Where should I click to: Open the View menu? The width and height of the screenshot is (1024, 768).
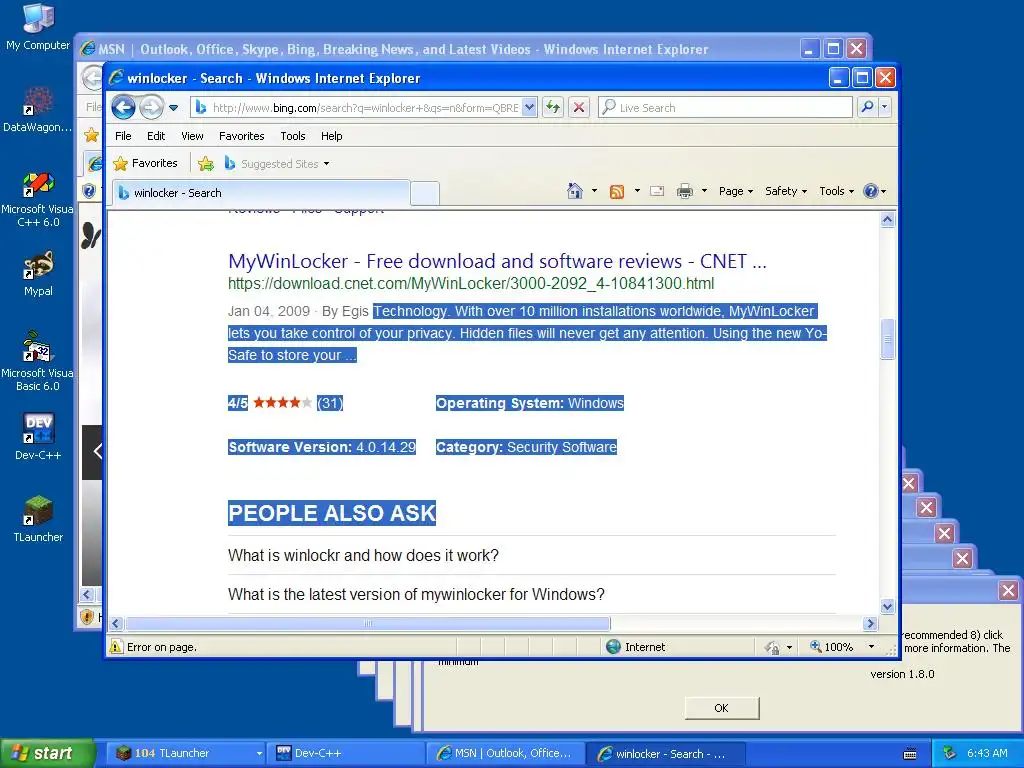[192, 136]
